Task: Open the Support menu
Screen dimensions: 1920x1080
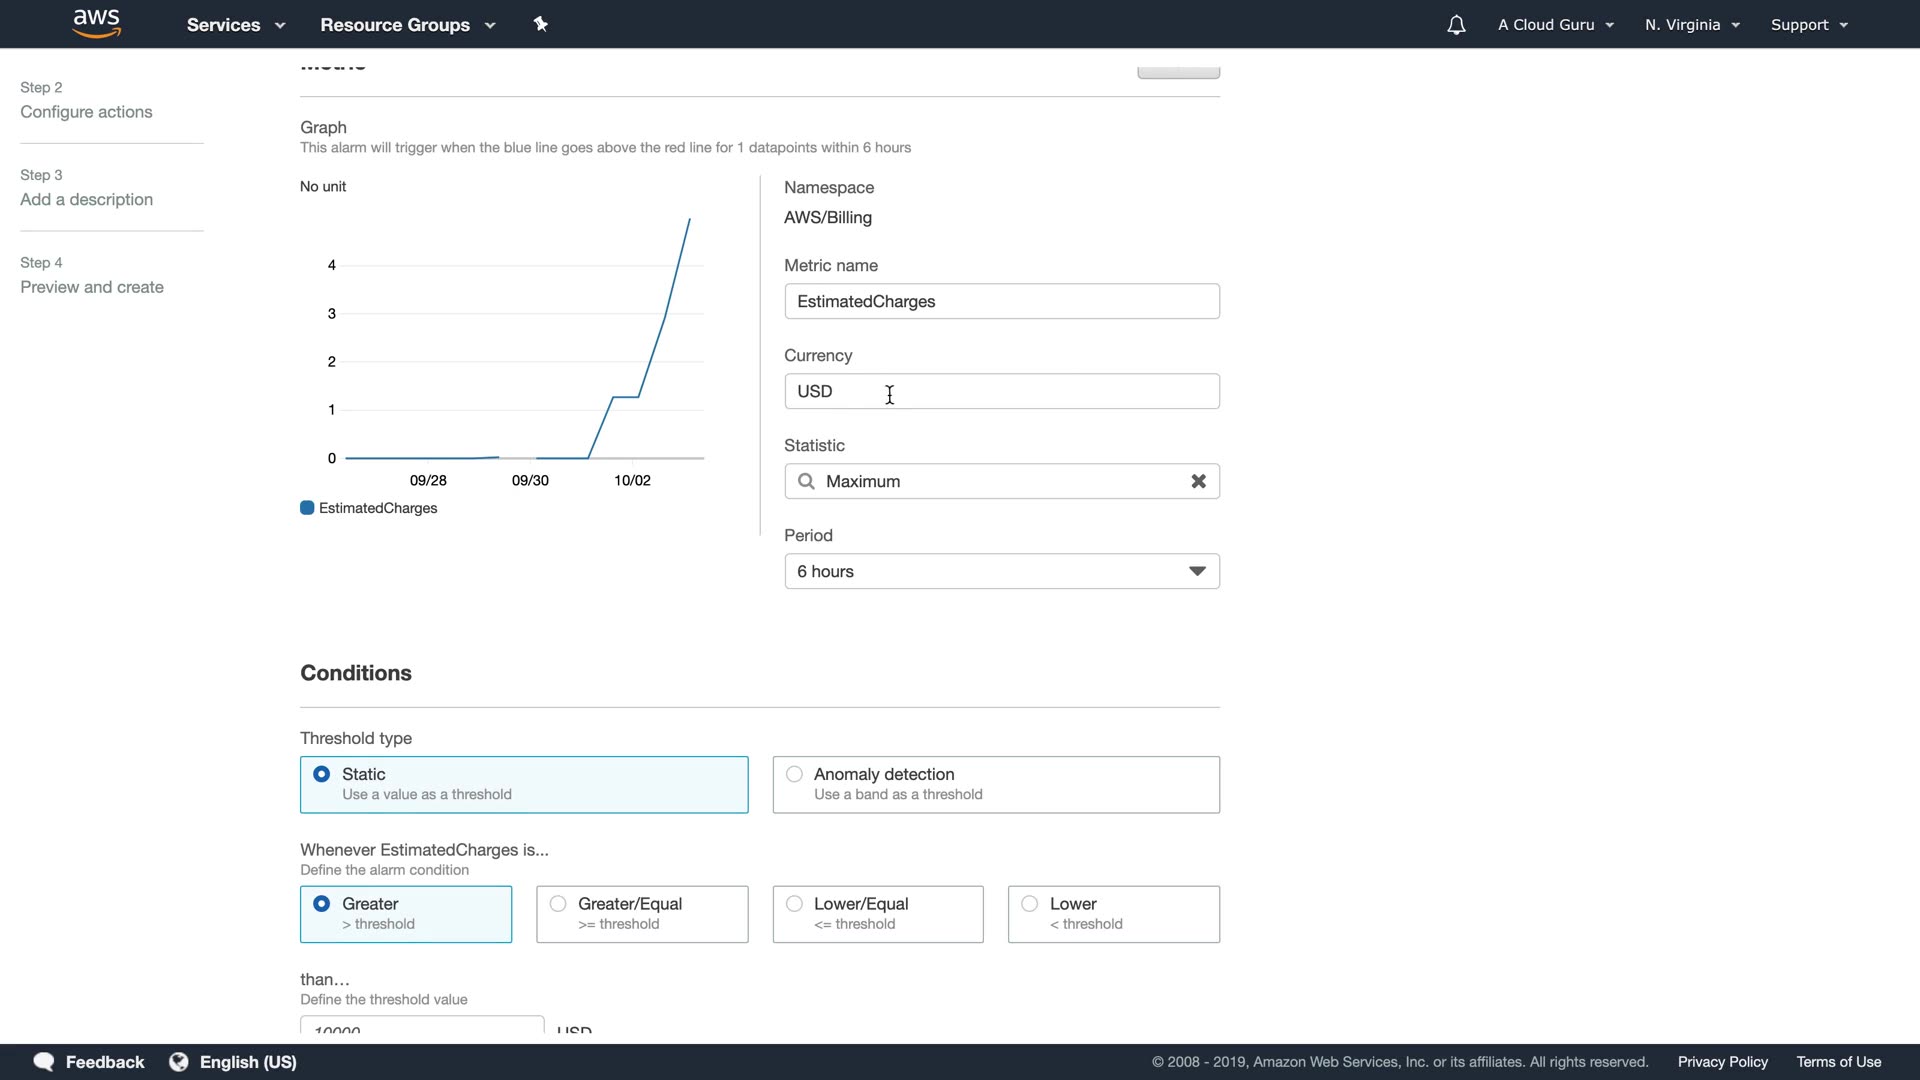Action: point(1808,25)
